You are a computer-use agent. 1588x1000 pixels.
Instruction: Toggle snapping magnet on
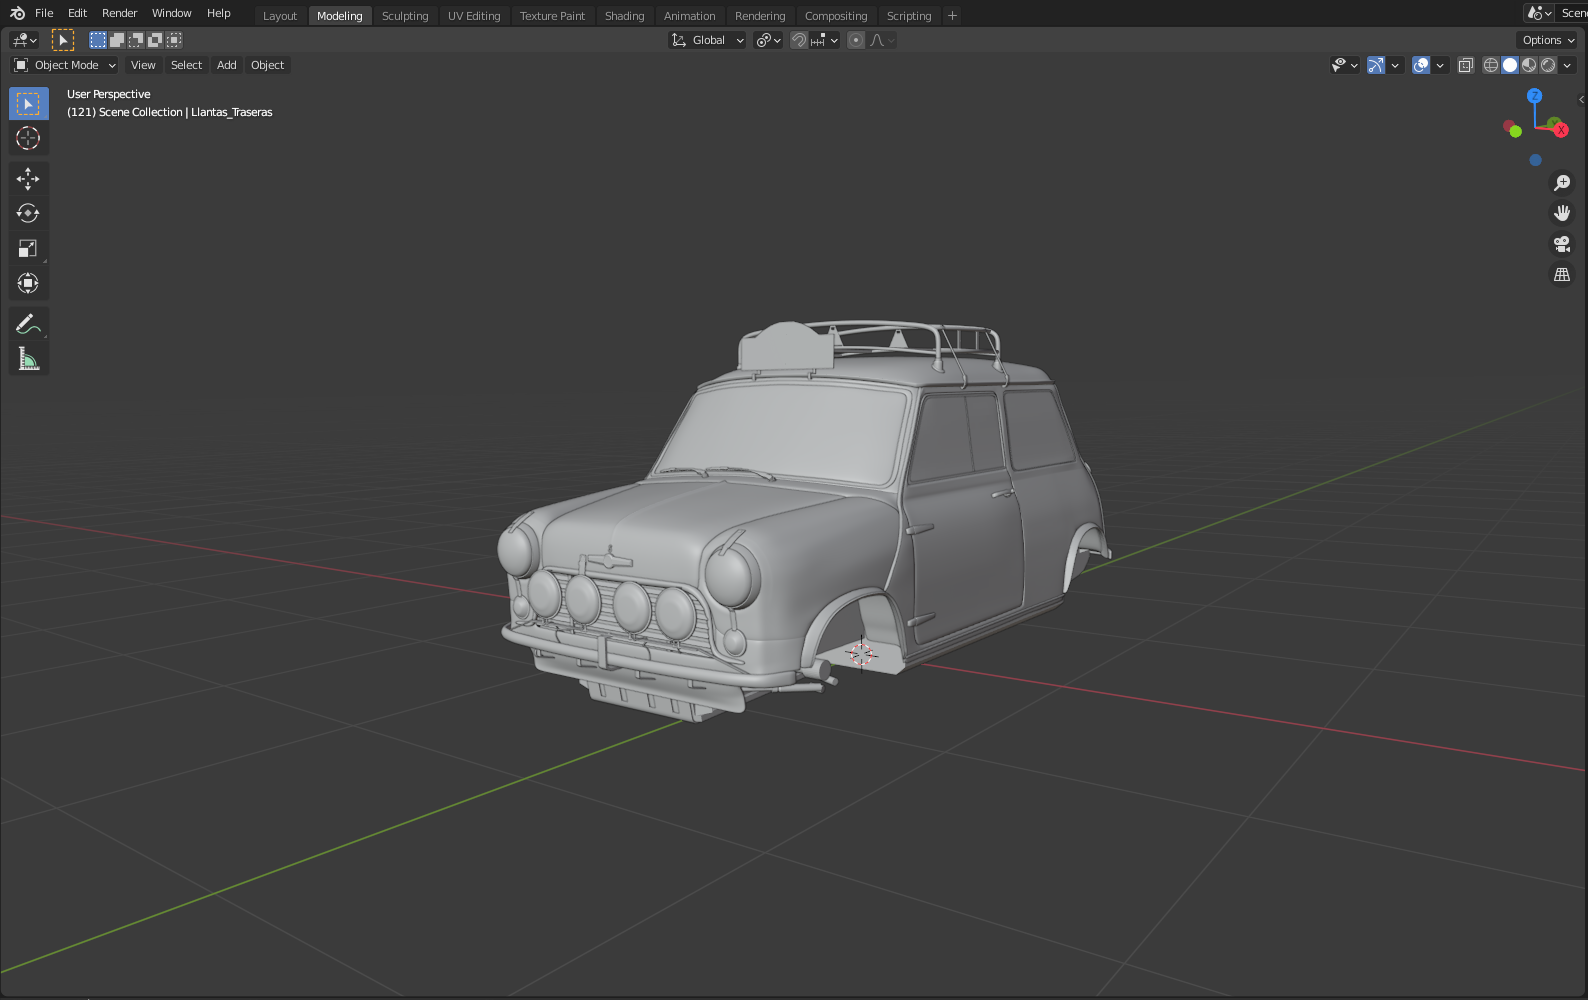pos(799,40)
